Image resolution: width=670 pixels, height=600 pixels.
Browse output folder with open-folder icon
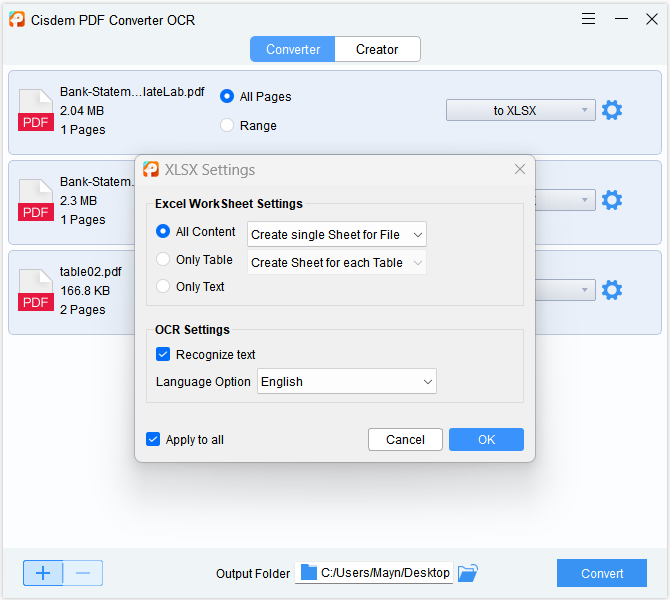(x=467, y=573)
